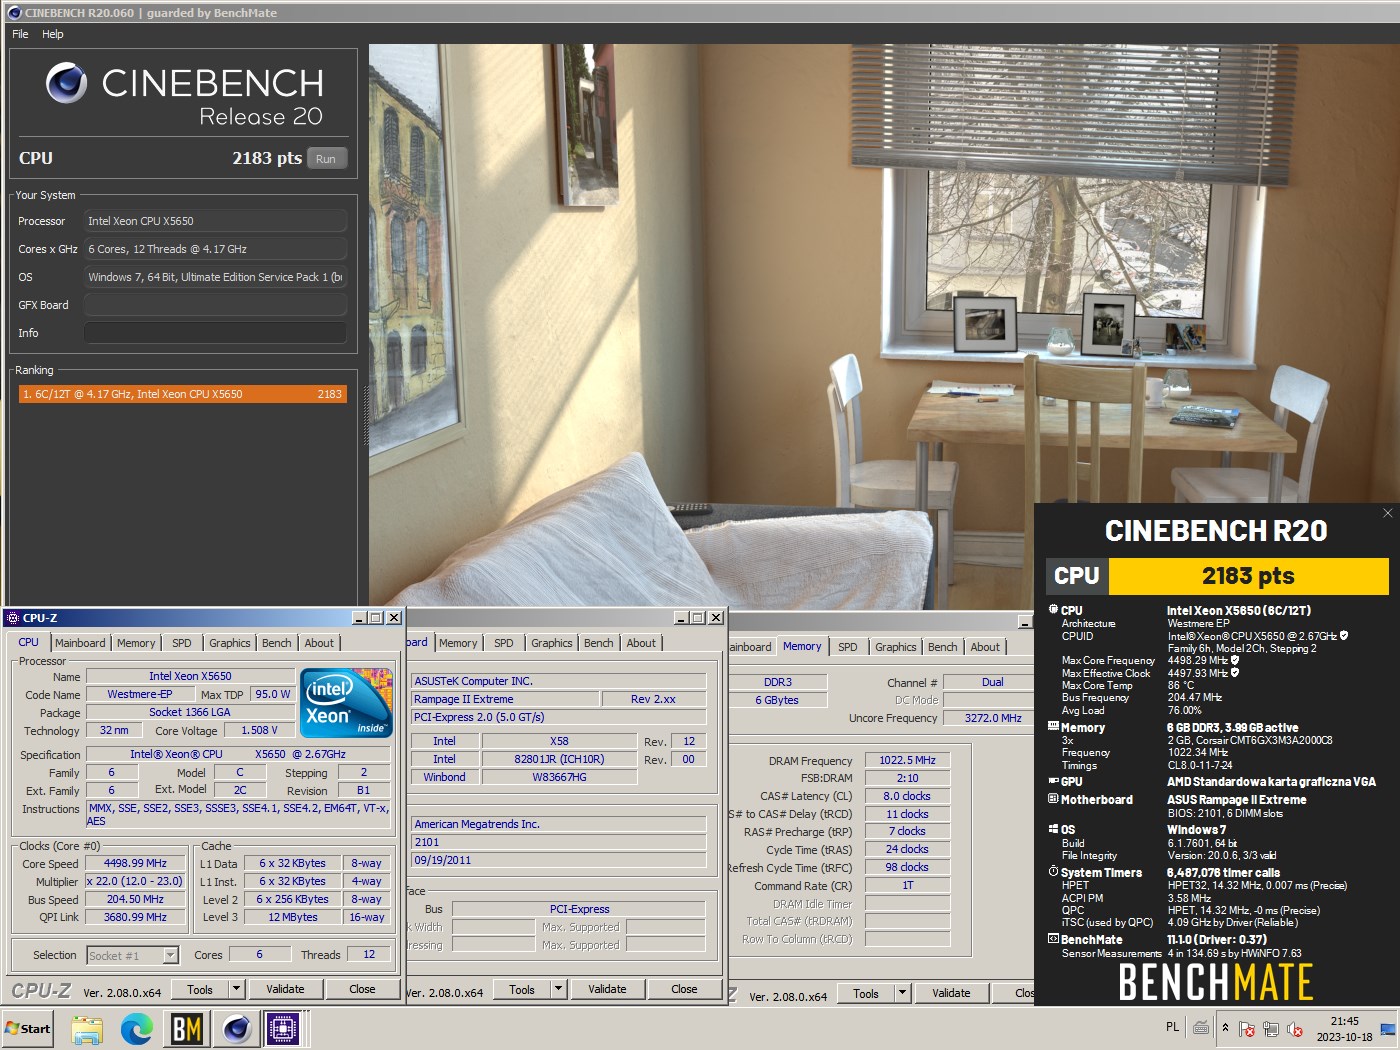
Task: Open Graphics tab in right CPU-Z window
Action: pyautogui.click(x=896, y=647)
